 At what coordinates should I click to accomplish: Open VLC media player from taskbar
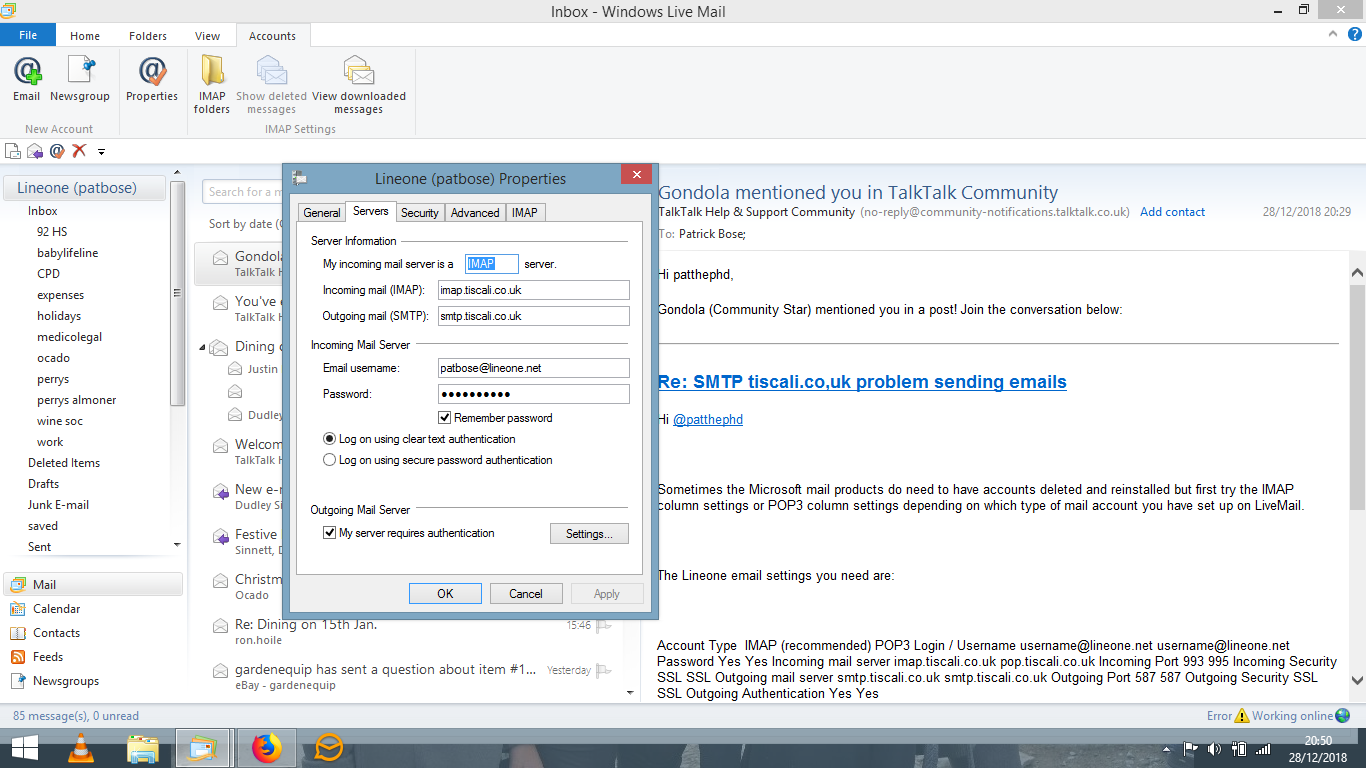[81, 748]
